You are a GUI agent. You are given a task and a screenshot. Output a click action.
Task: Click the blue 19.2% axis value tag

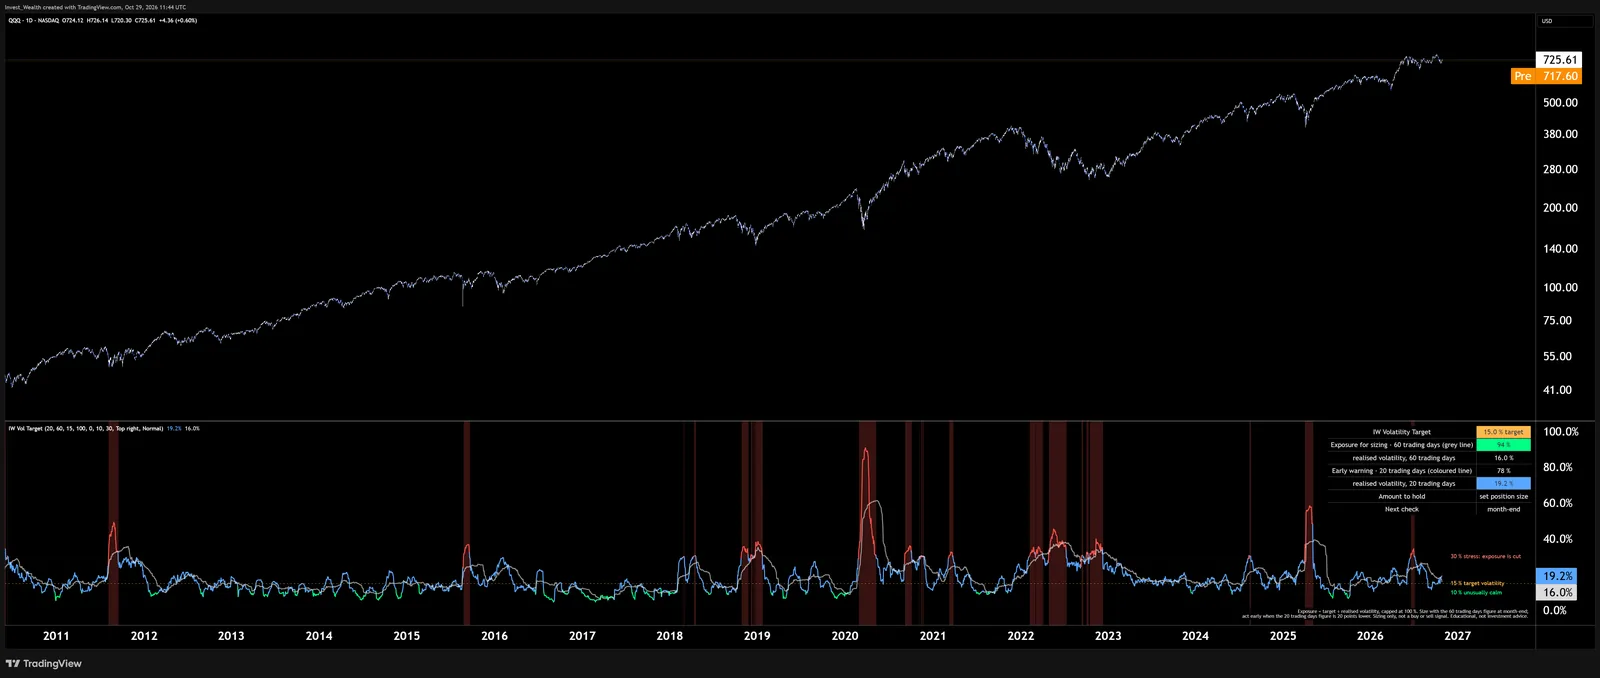[1557, 577]
